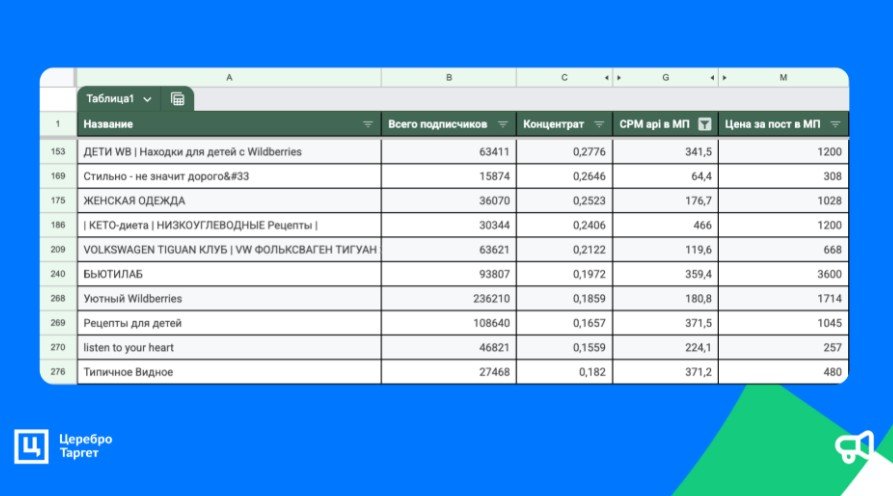Select the Уютный Wildberries cell

(229, 298)
